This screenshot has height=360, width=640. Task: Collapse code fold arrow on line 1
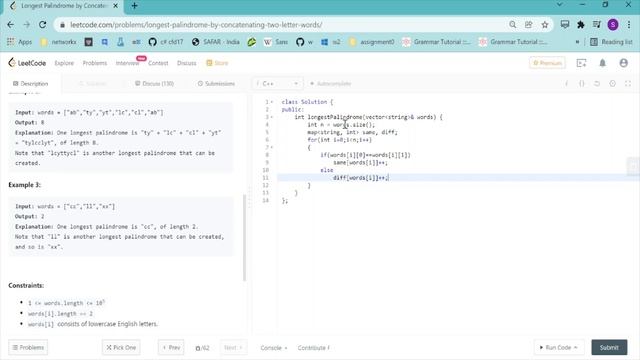[272, 102]
